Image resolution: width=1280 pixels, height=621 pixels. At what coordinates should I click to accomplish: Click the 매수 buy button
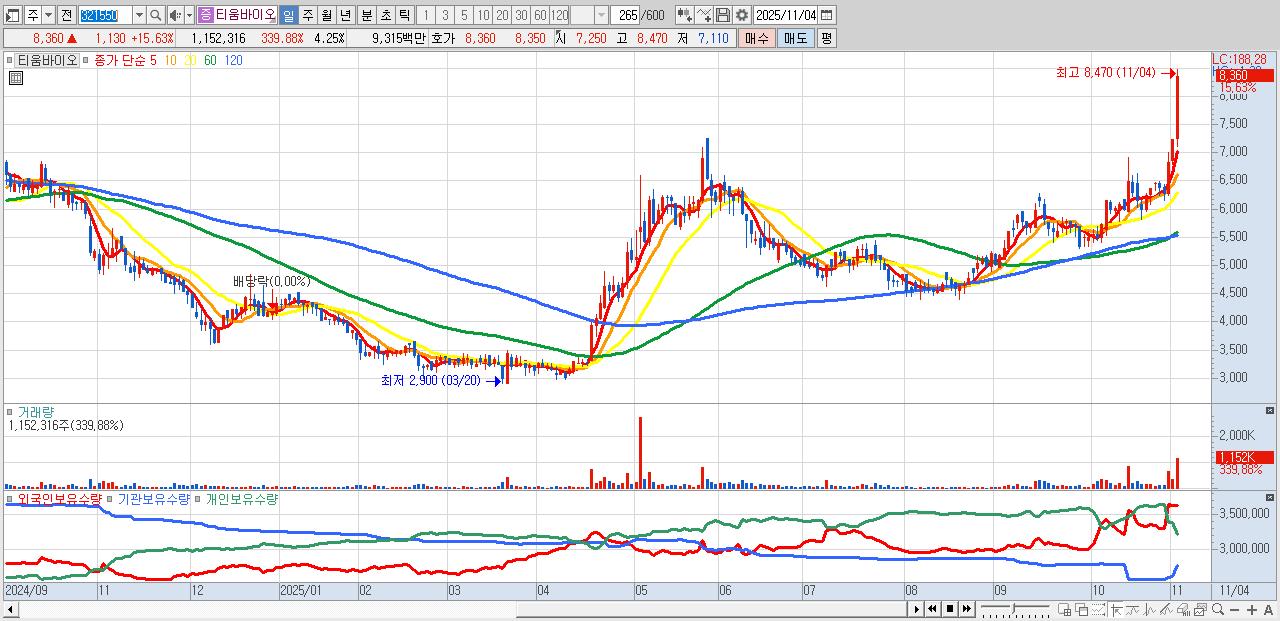tap(757, 38)
